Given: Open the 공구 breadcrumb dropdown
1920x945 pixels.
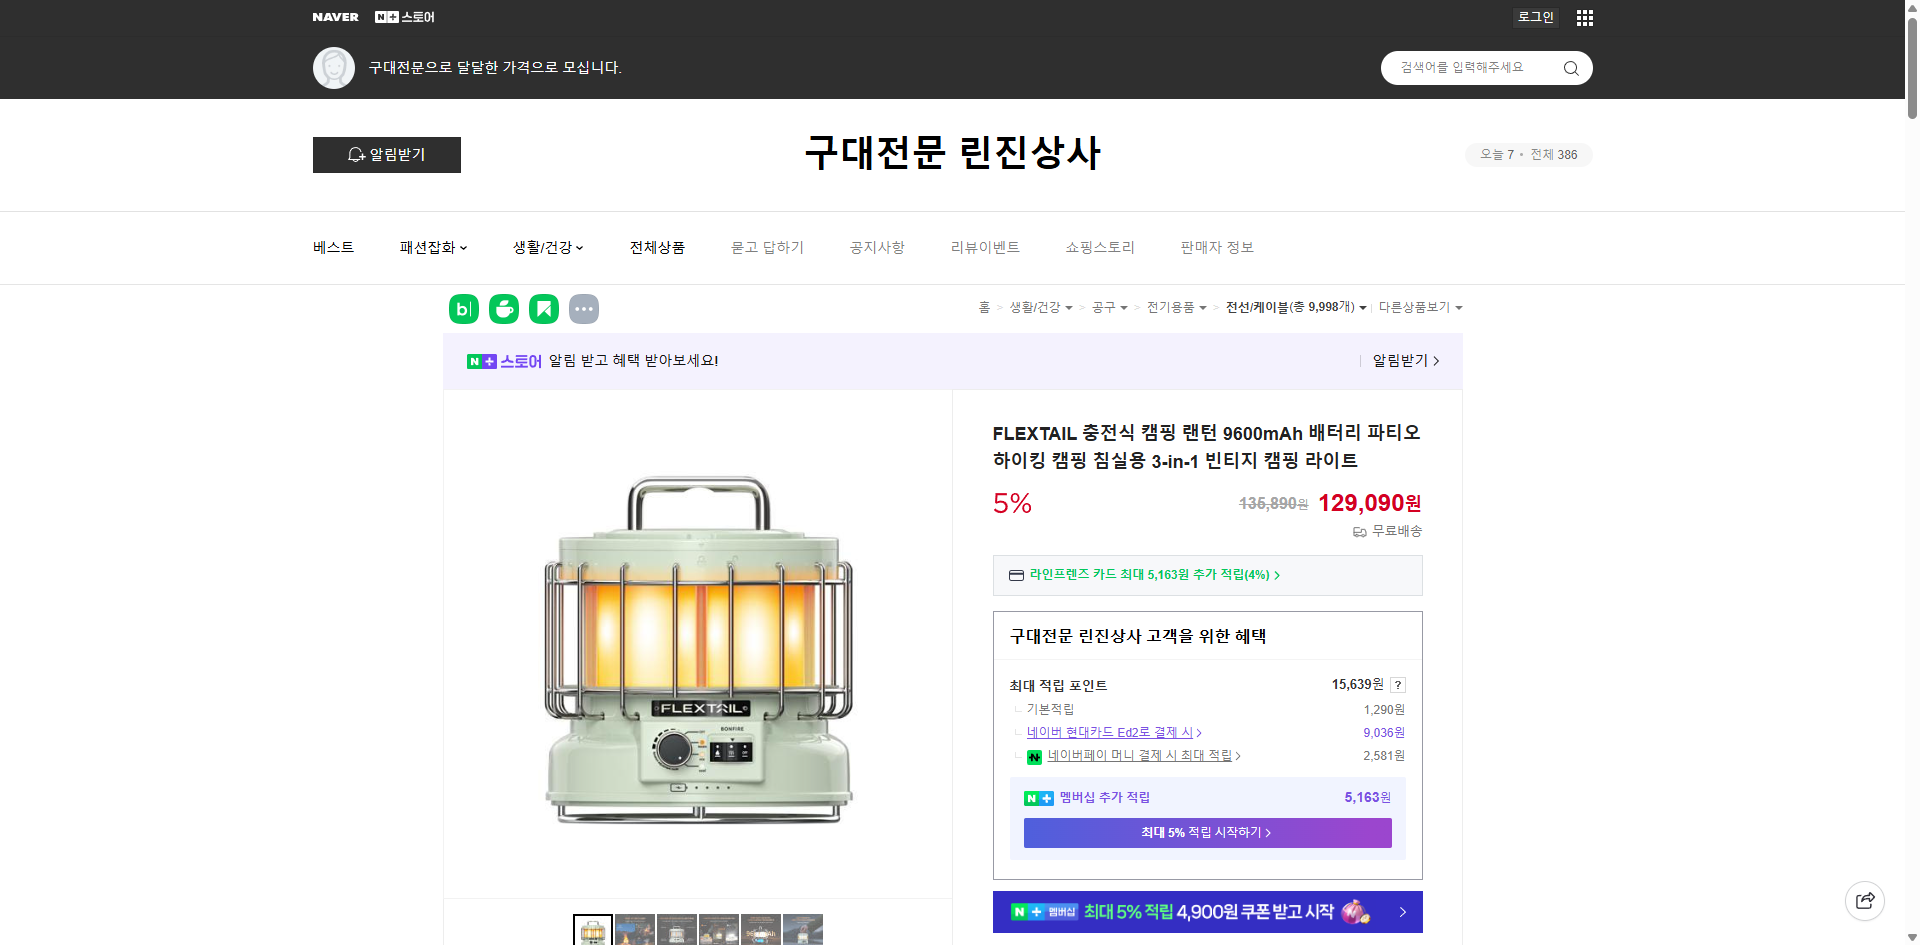Looking at the screenshot, I should 1110,308.
